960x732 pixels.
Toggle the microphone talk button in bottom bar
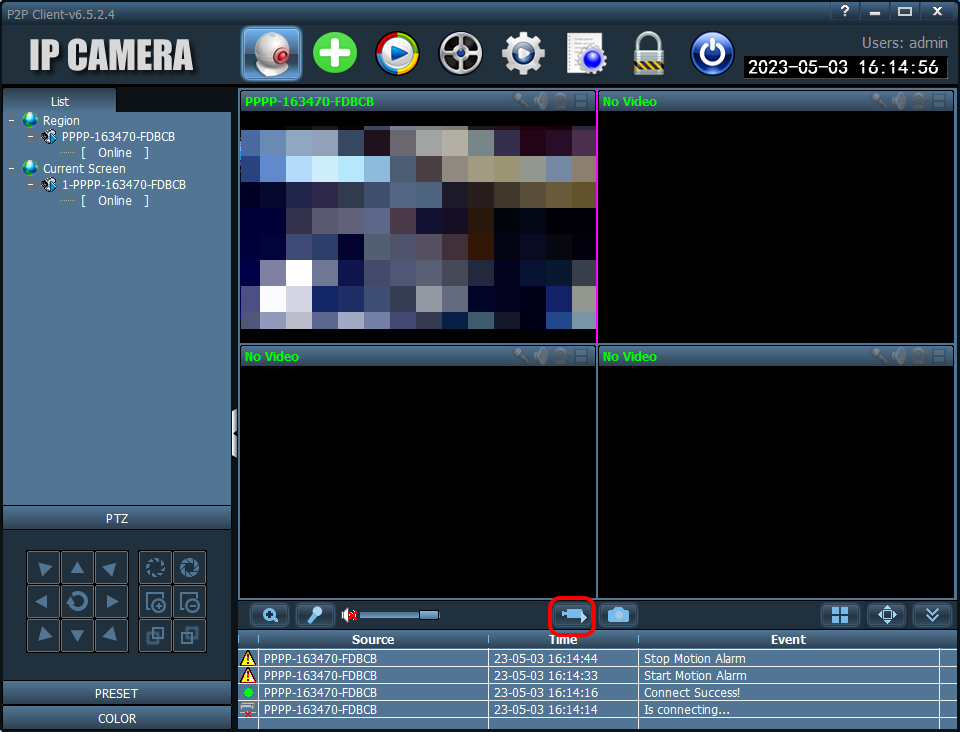[x=315, y=614]
